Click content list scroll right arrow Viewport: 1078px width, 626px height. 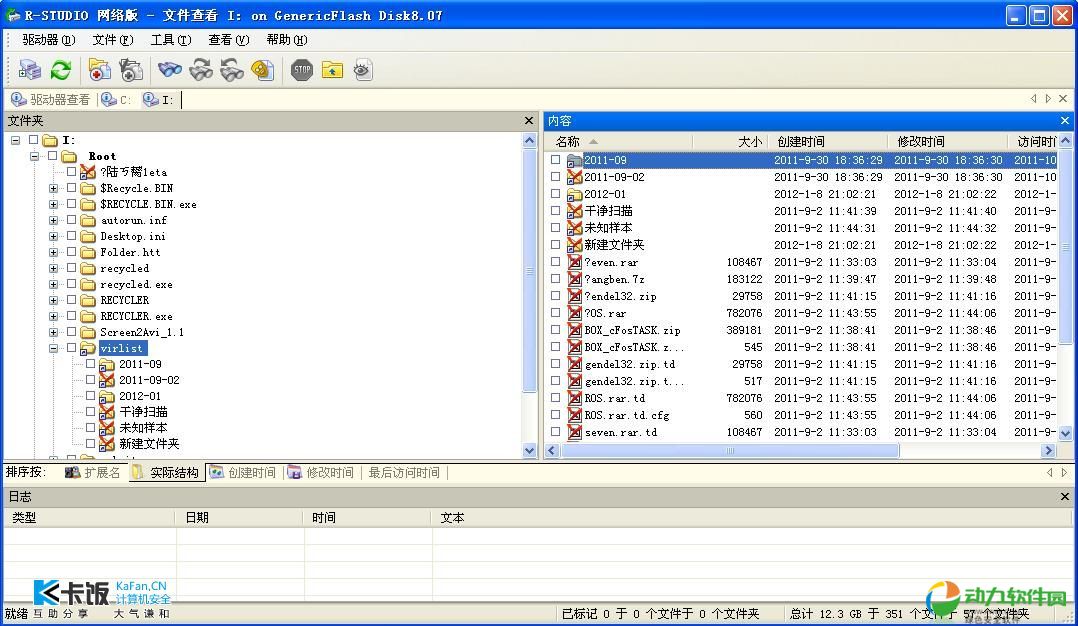tap(1048, 451)
